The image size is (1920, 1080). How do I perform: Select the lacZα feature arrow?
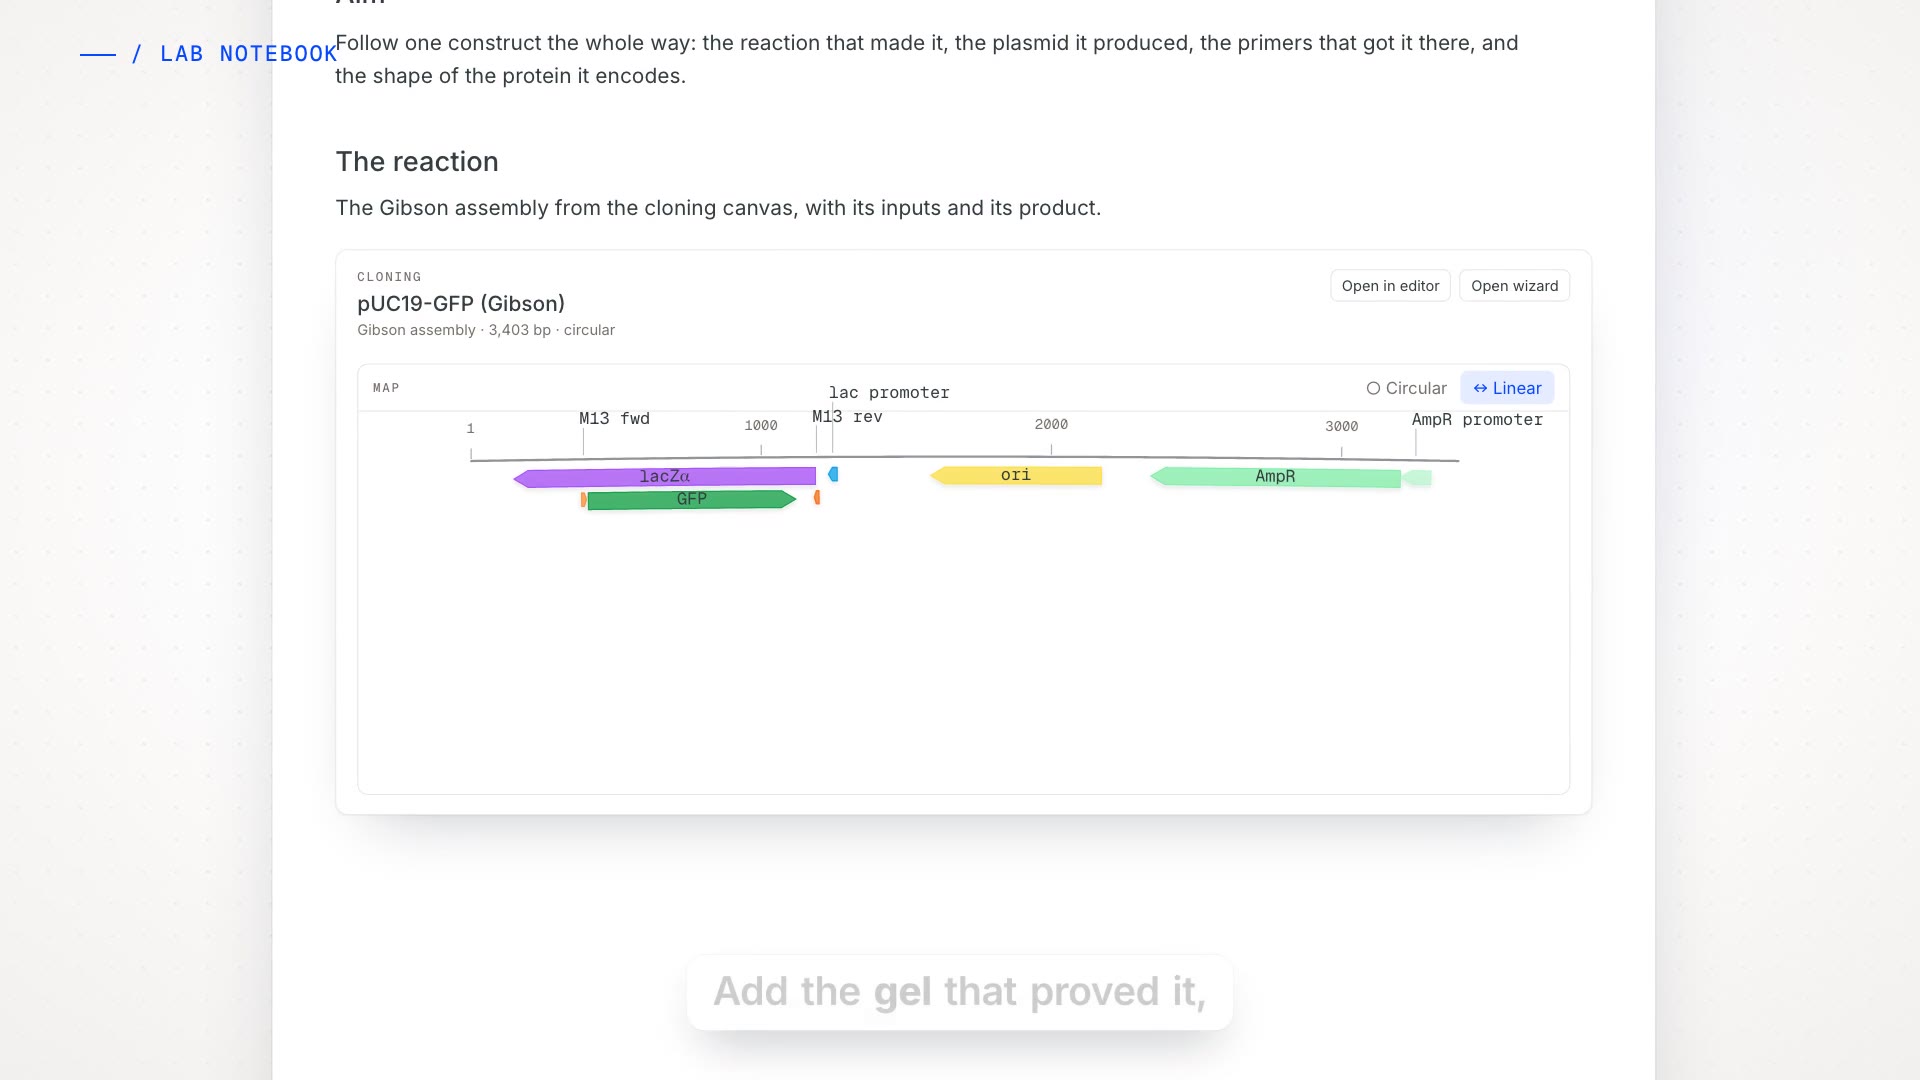(664, 477)
